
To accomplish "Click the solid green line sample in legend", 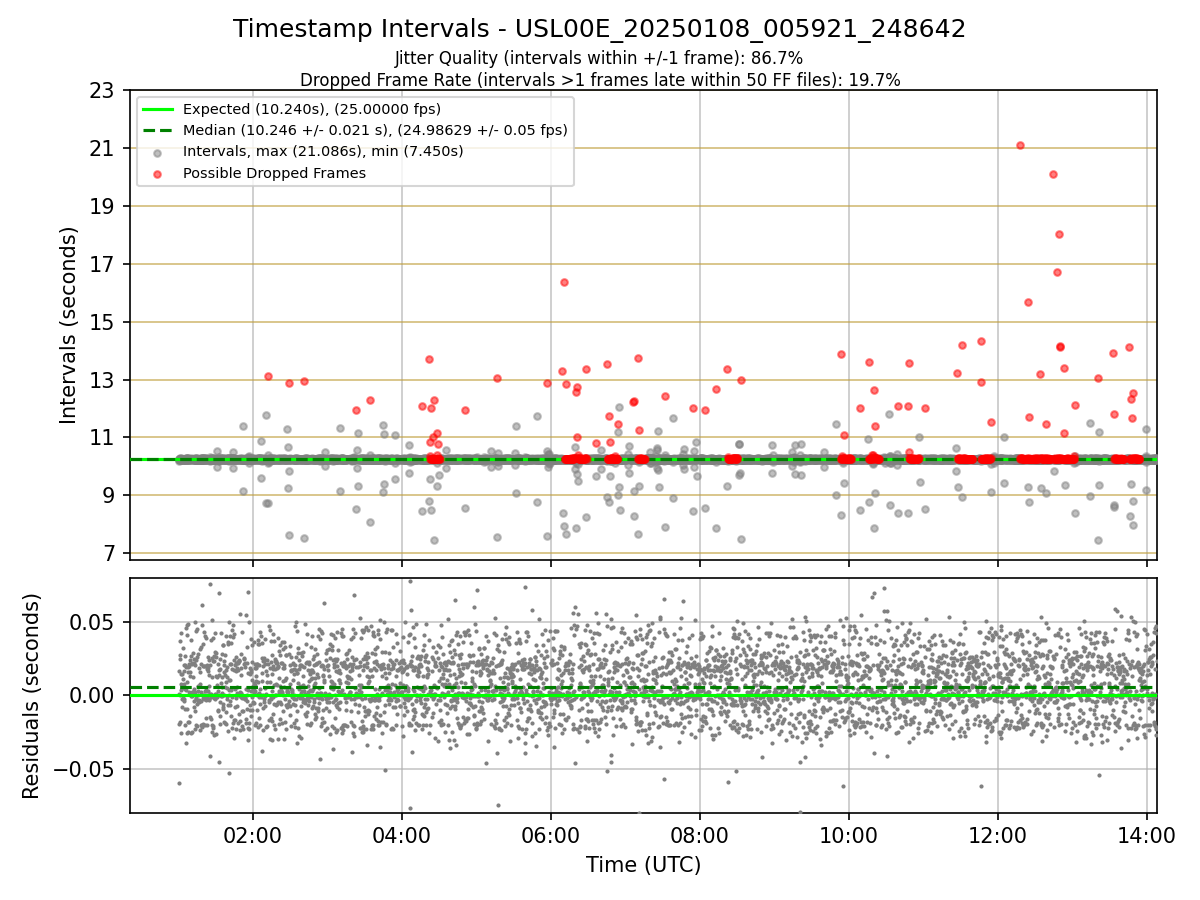I will [x=158, y=109].
